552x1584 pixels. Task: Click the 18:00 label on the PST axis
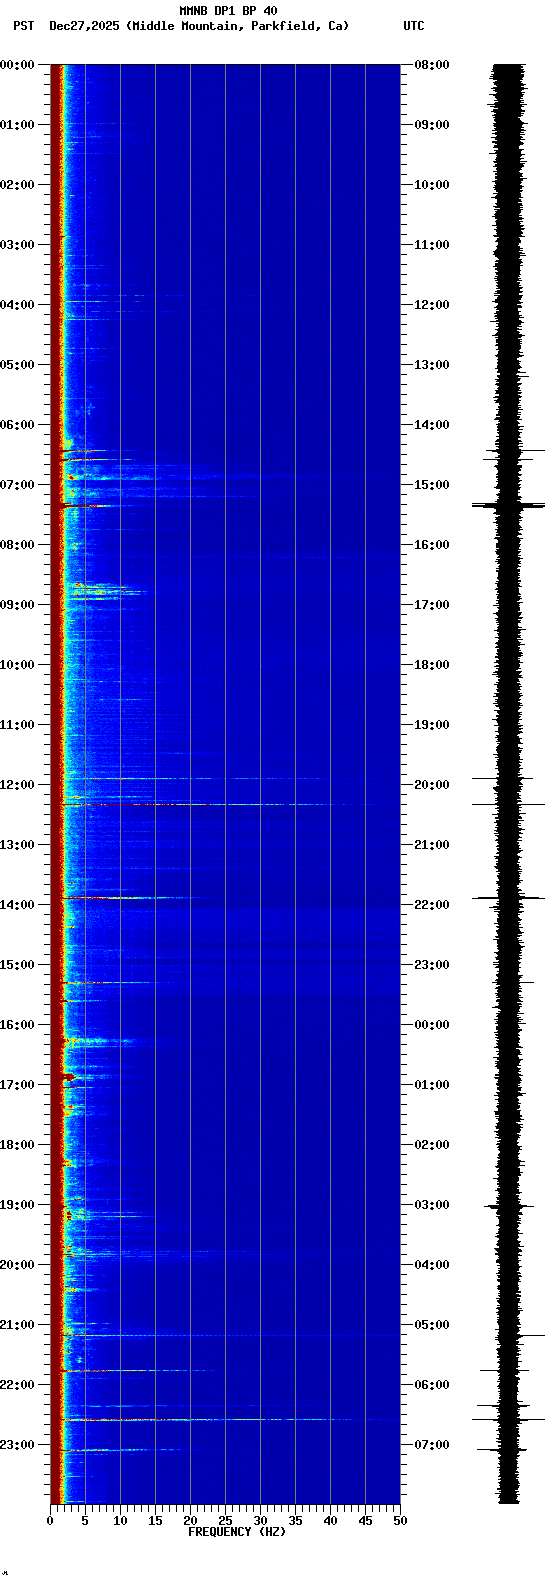coord(17,1145)
